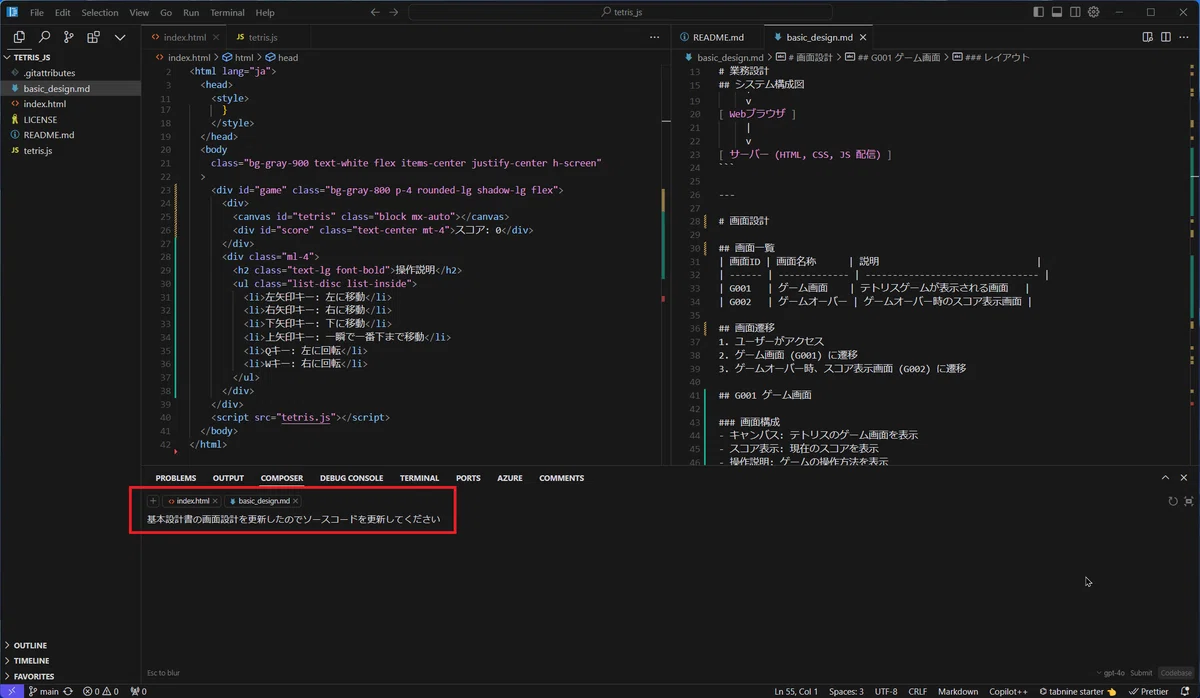
Task: Go forward with the right navigation arrow
Action: point(394,12)
